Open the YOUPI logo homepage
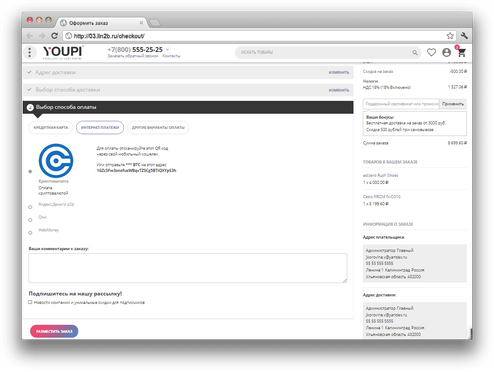The height and width of the screenshot is (372, 494). coord(63,52)
